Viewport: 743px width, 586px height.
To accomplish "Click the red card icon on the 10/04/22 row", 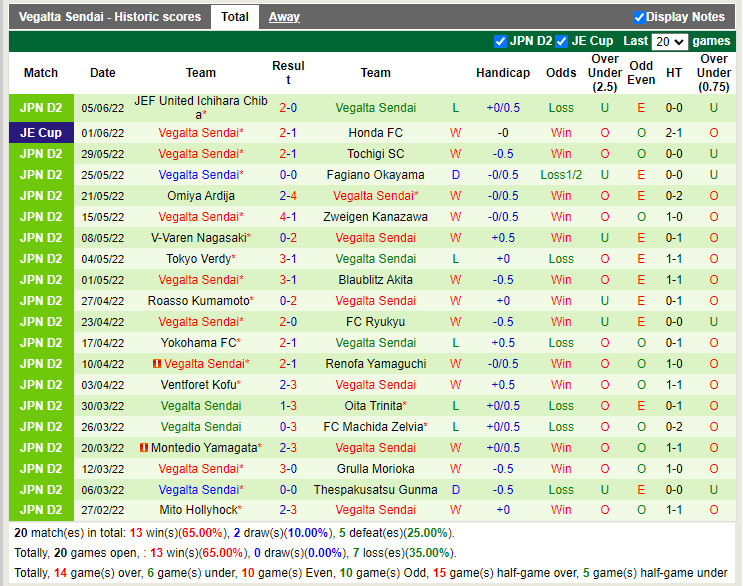I will [x=157, y=364].
